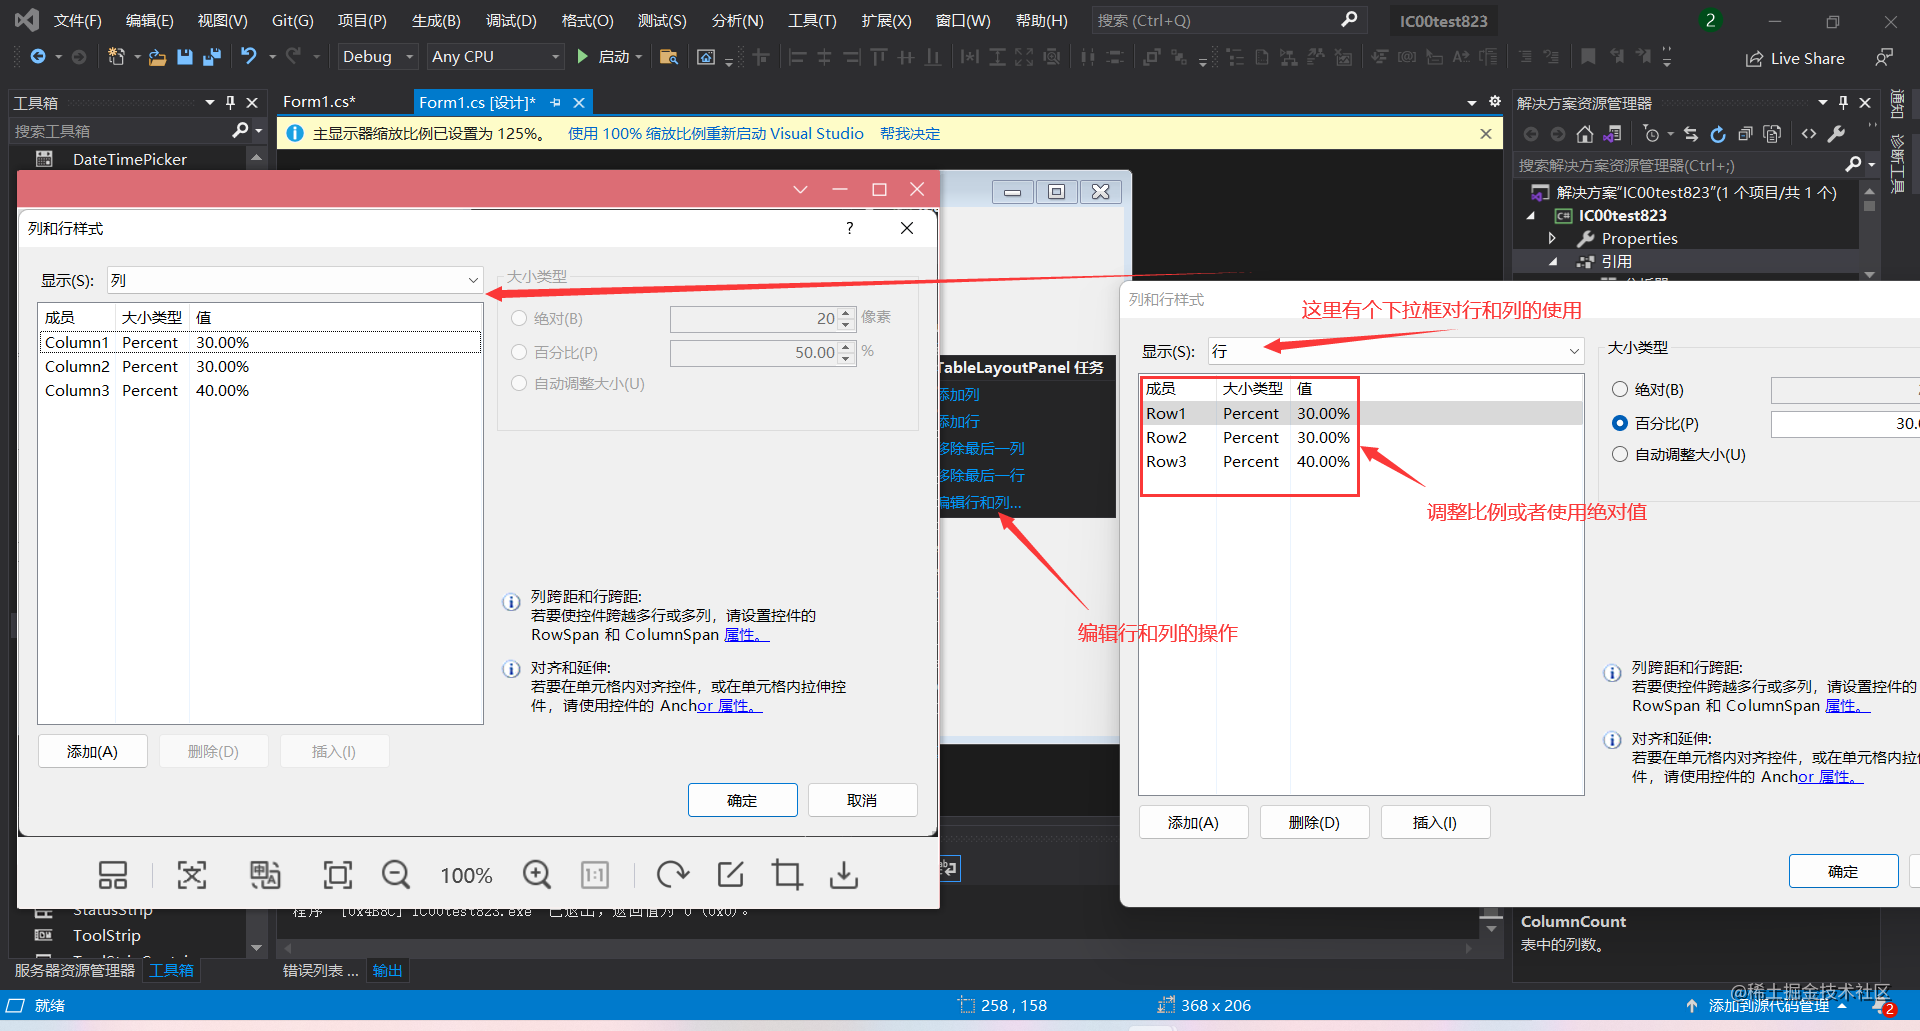Expand the Properties node in Solution Explorer
This screenshot has width=1920, height=1031.
[x=1552, y=238]
